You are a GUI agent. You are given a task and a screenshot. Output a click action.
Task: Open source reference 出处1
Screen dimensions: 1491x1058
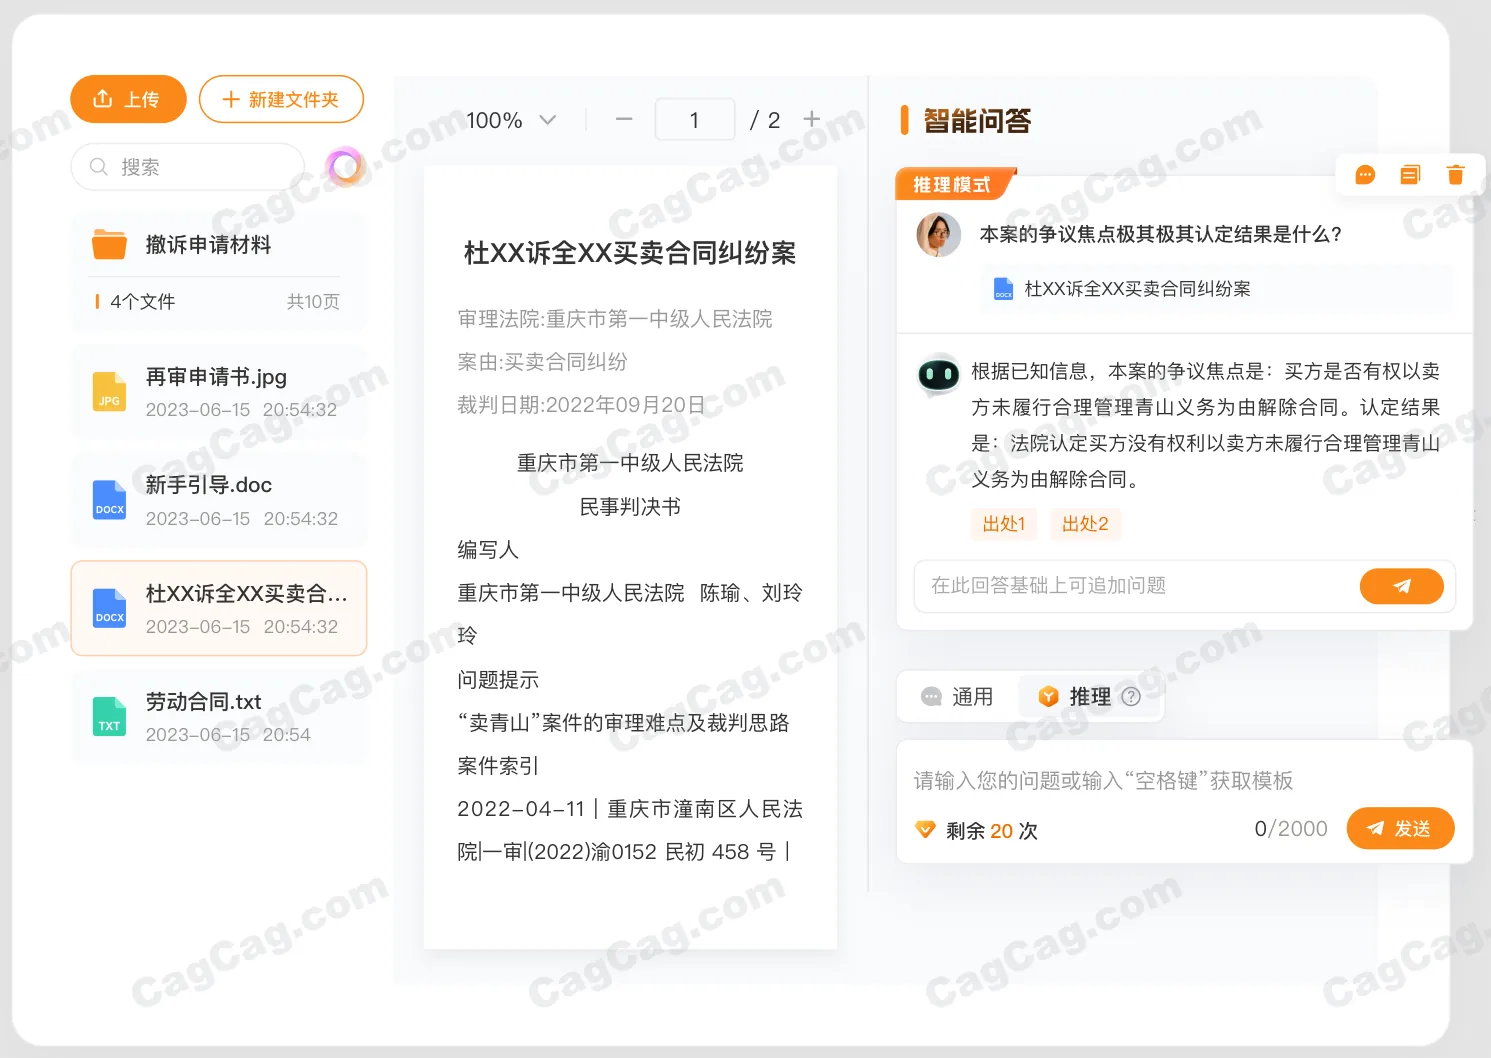(x=1004, y=524)
